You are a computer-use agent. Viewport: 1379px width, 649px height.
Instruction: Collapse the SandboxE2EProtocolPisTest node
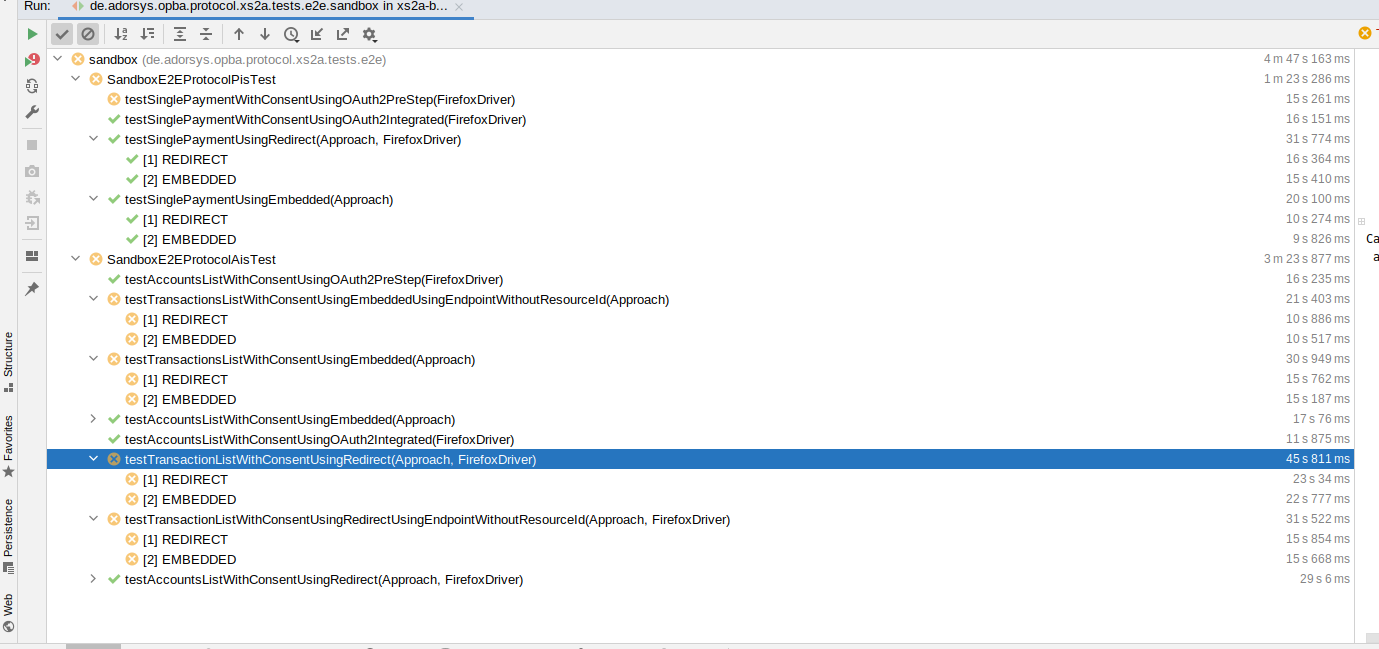(x=76, y=80)
